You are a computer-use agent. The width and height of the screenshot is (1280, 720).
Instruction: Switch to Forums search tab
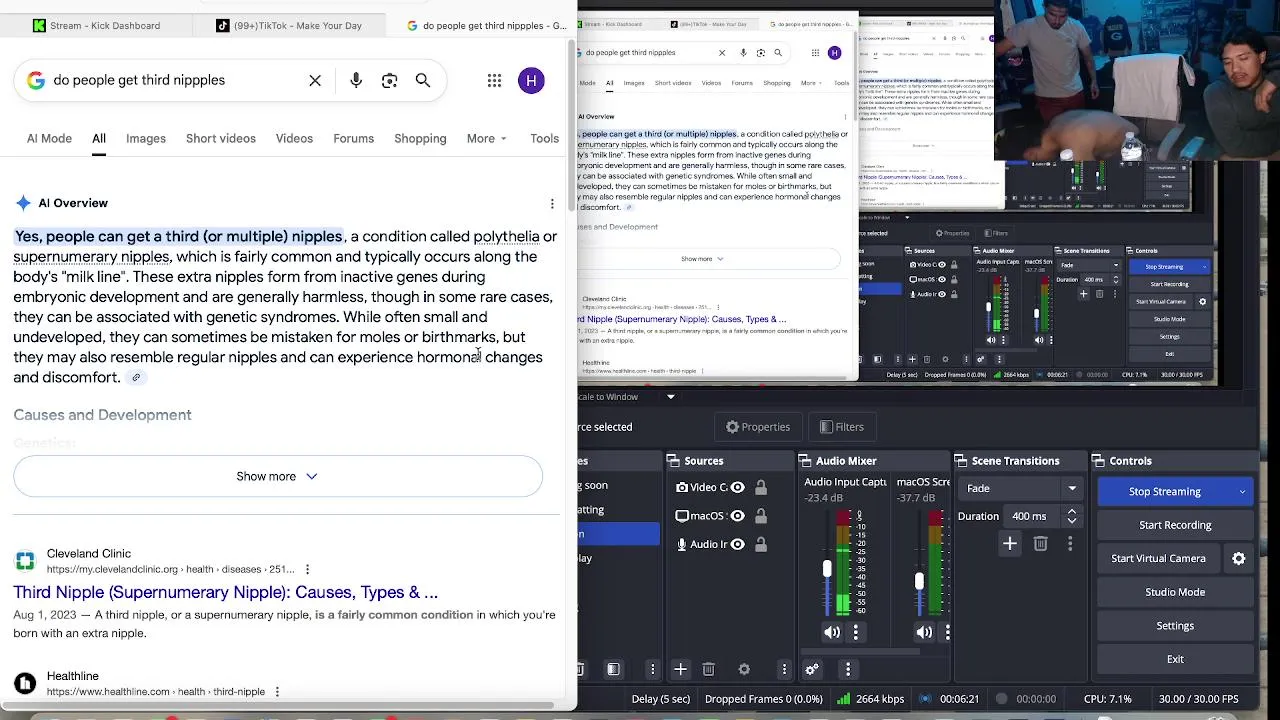pyautogui.click(x=353, y=138)
